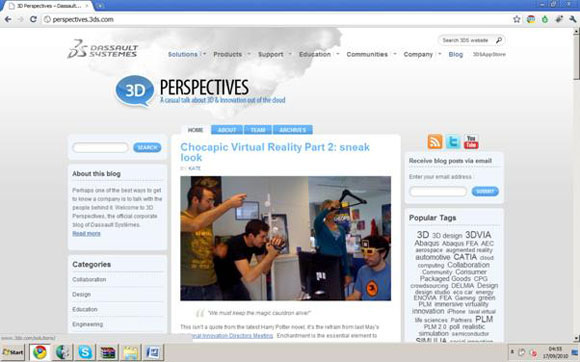Screen dimensions: 580x362
Task: Open Chrome wrench settings menu
Action: pos(573,19)
